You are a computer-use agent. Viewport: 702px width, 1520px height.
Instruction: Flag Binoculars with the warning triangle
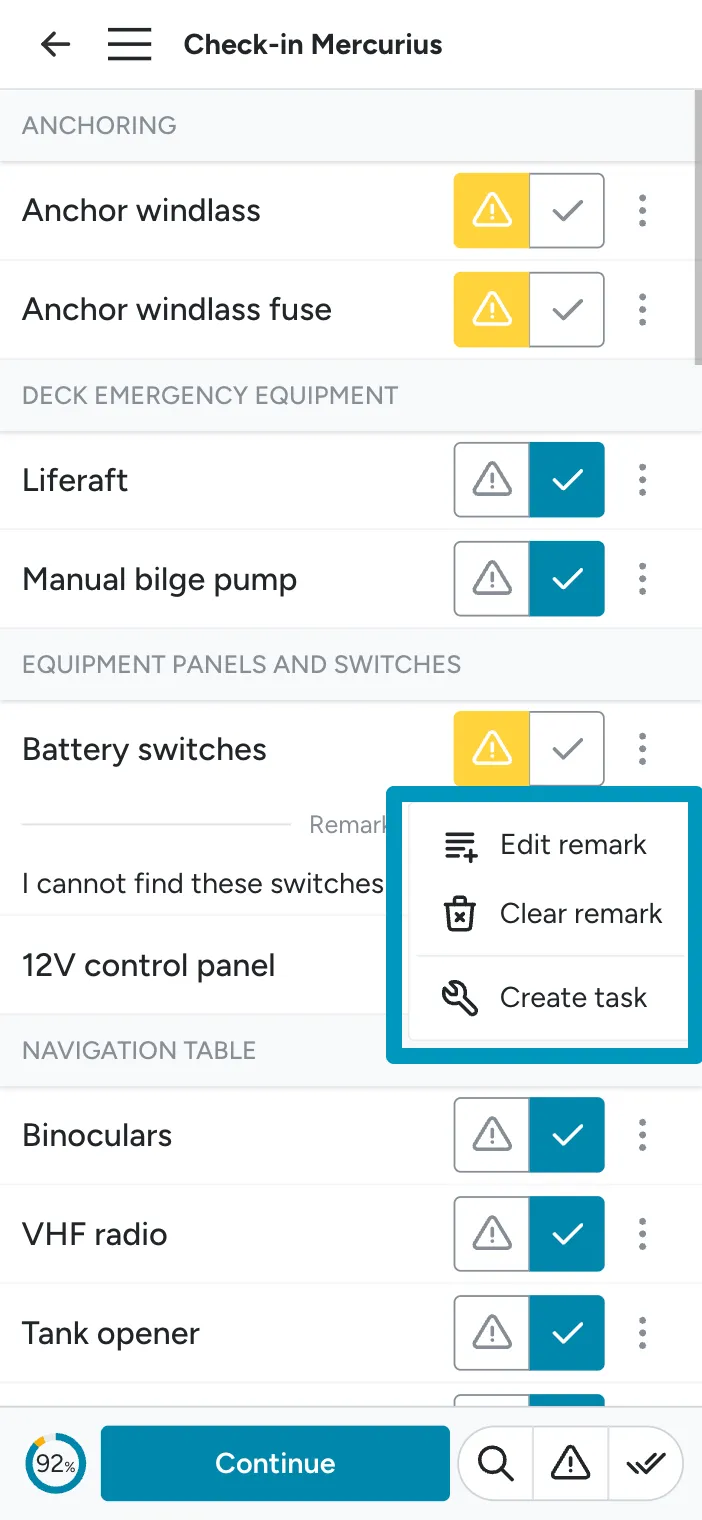(x=492, y=1135)
